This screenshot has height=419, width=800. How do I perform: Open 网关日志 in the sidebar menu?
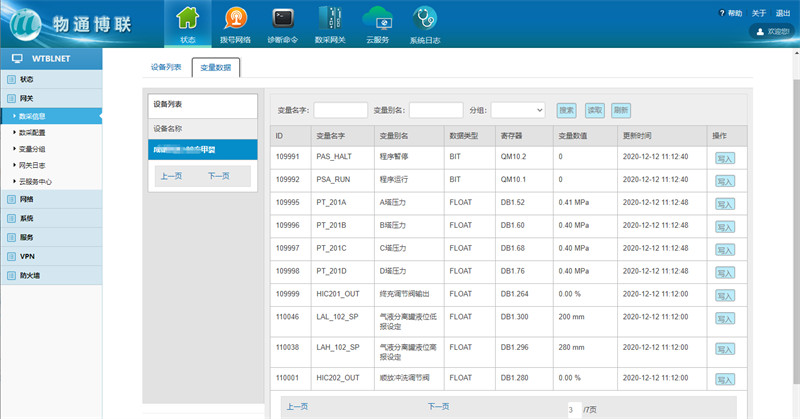[x=34, y=165]
